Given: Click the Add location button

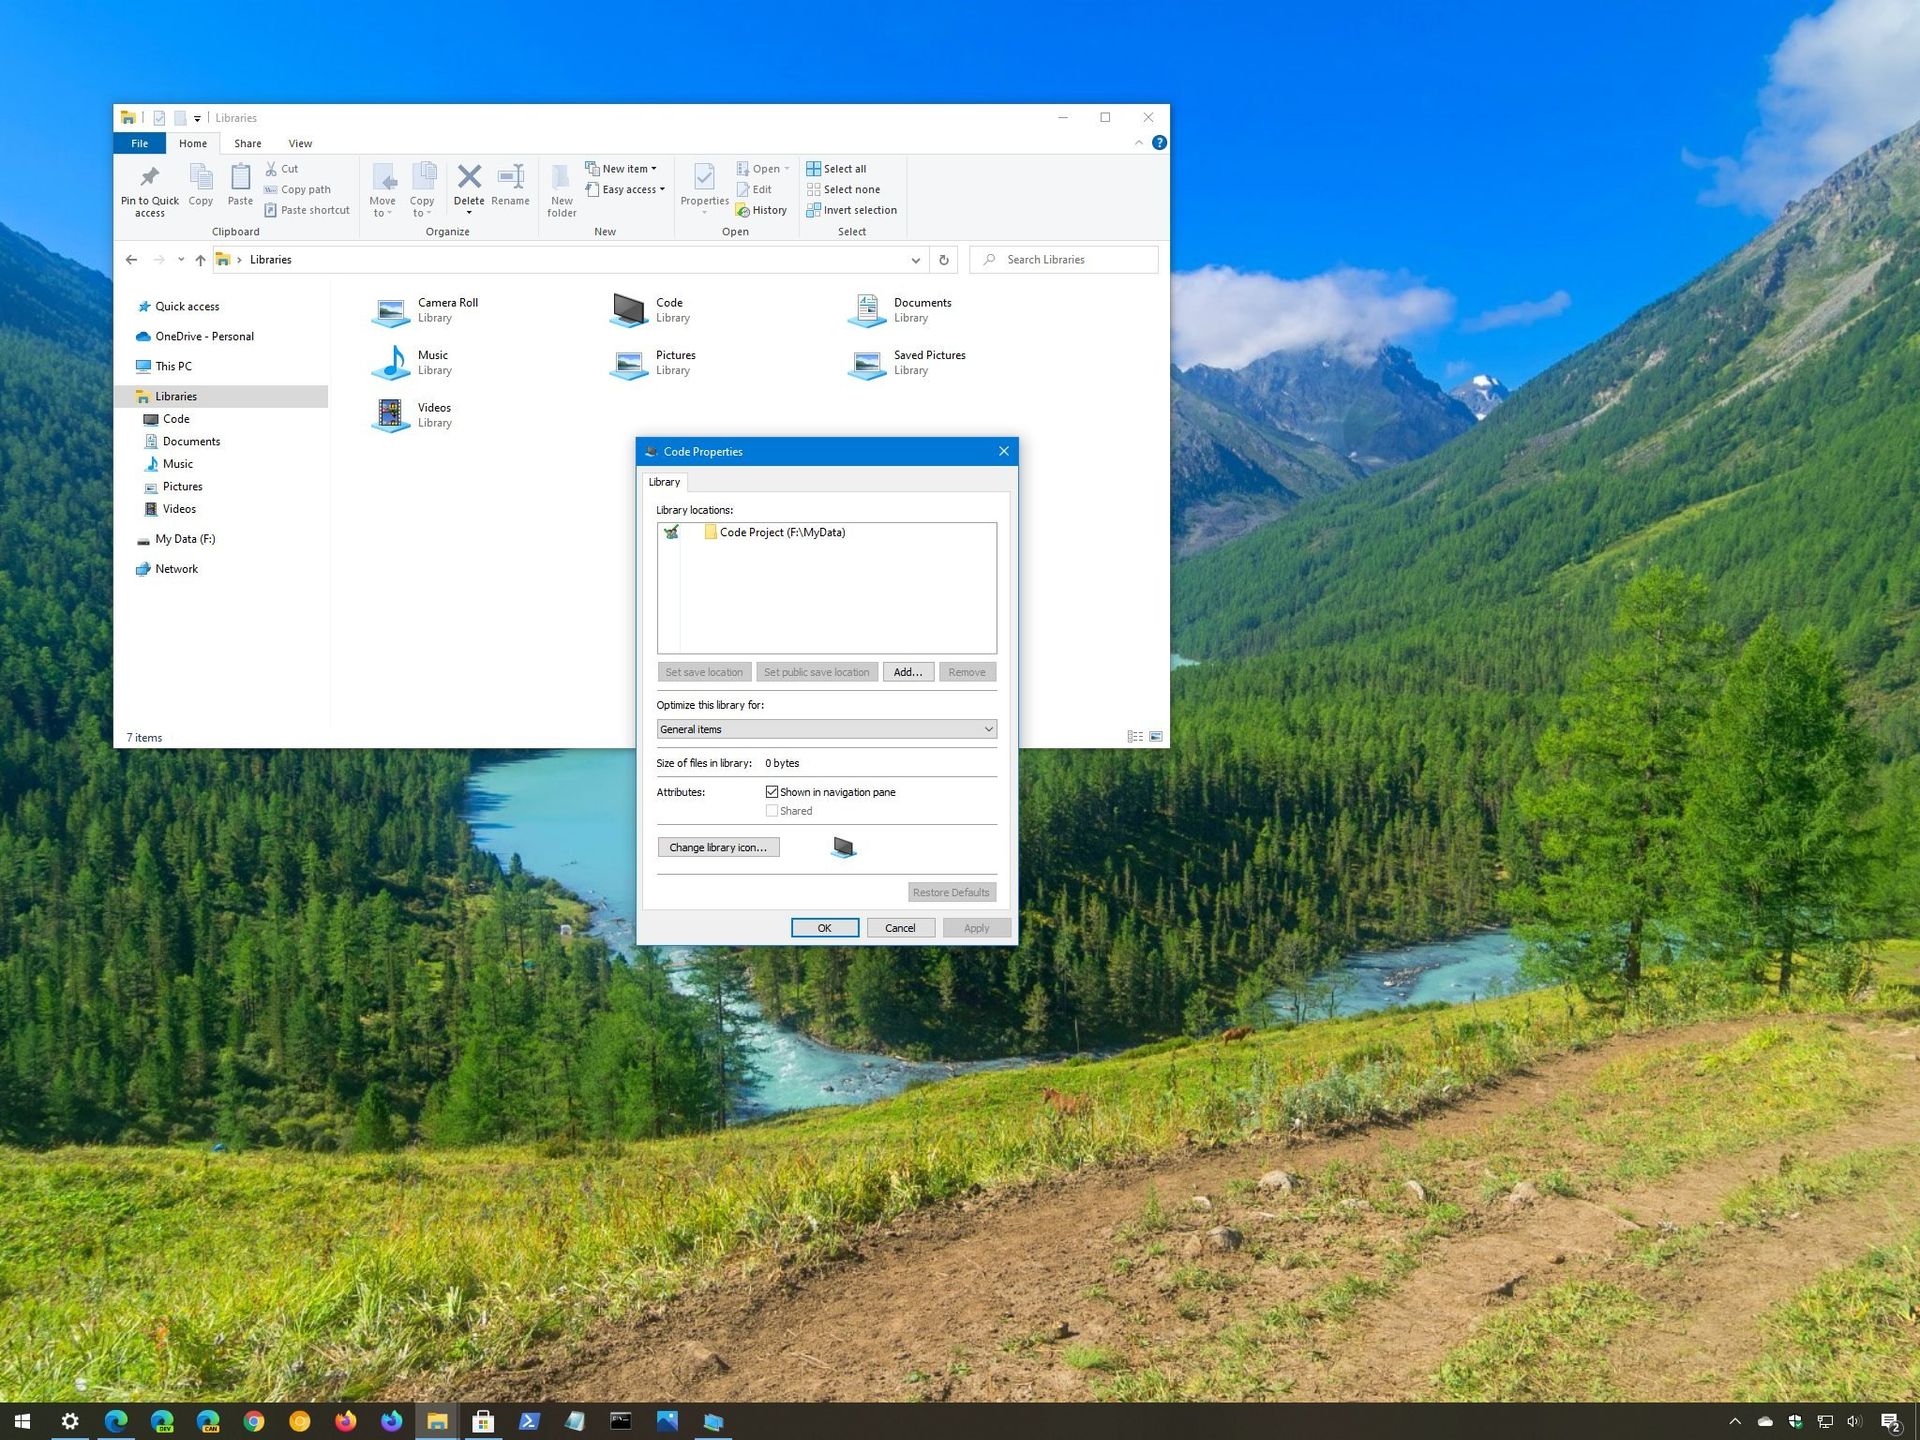Looking at the screenshot, I should coord(907,672).
